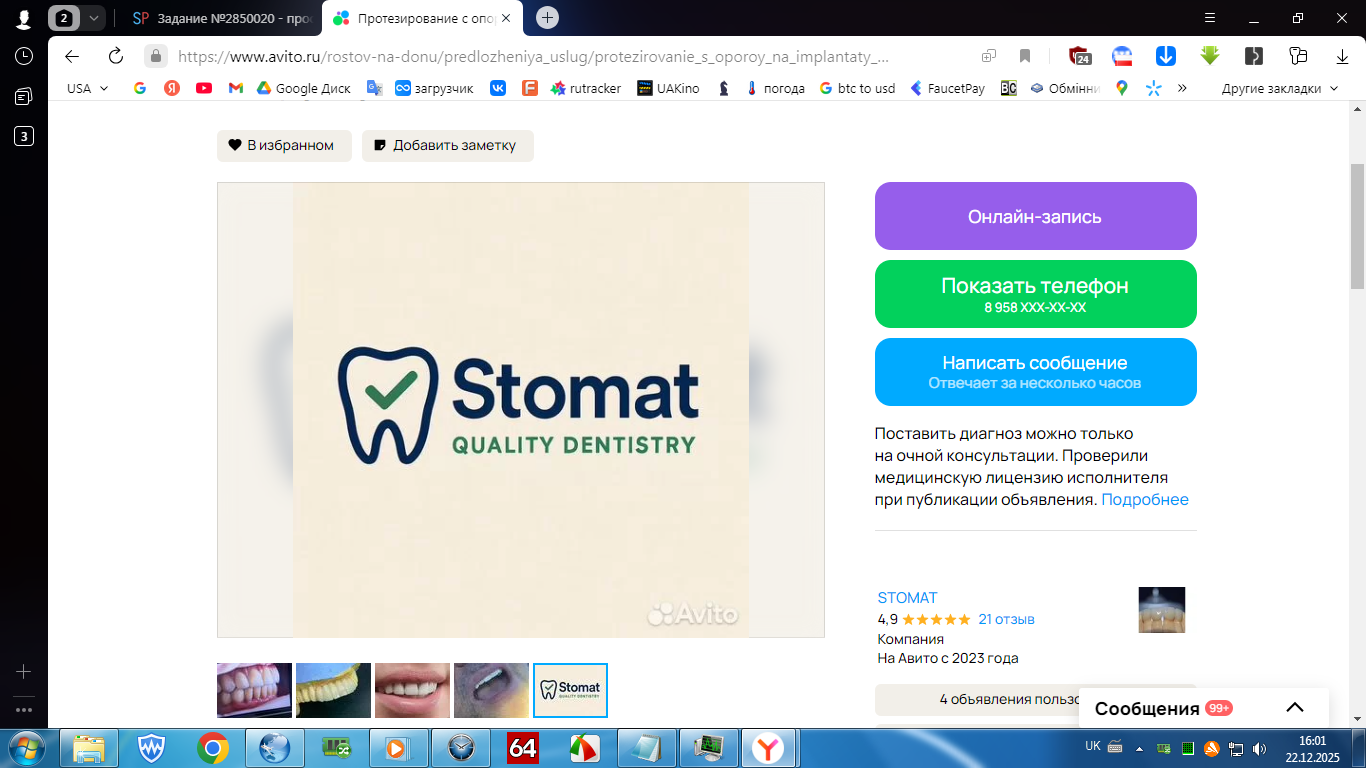Click the bookmark page icon in address bar

tap(1025, 56)
